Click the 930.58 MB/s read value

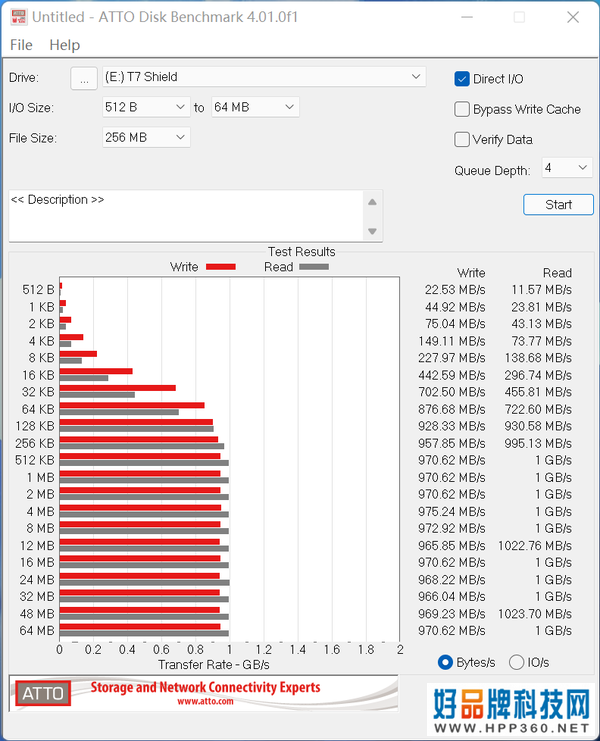(x=538, y=426)
